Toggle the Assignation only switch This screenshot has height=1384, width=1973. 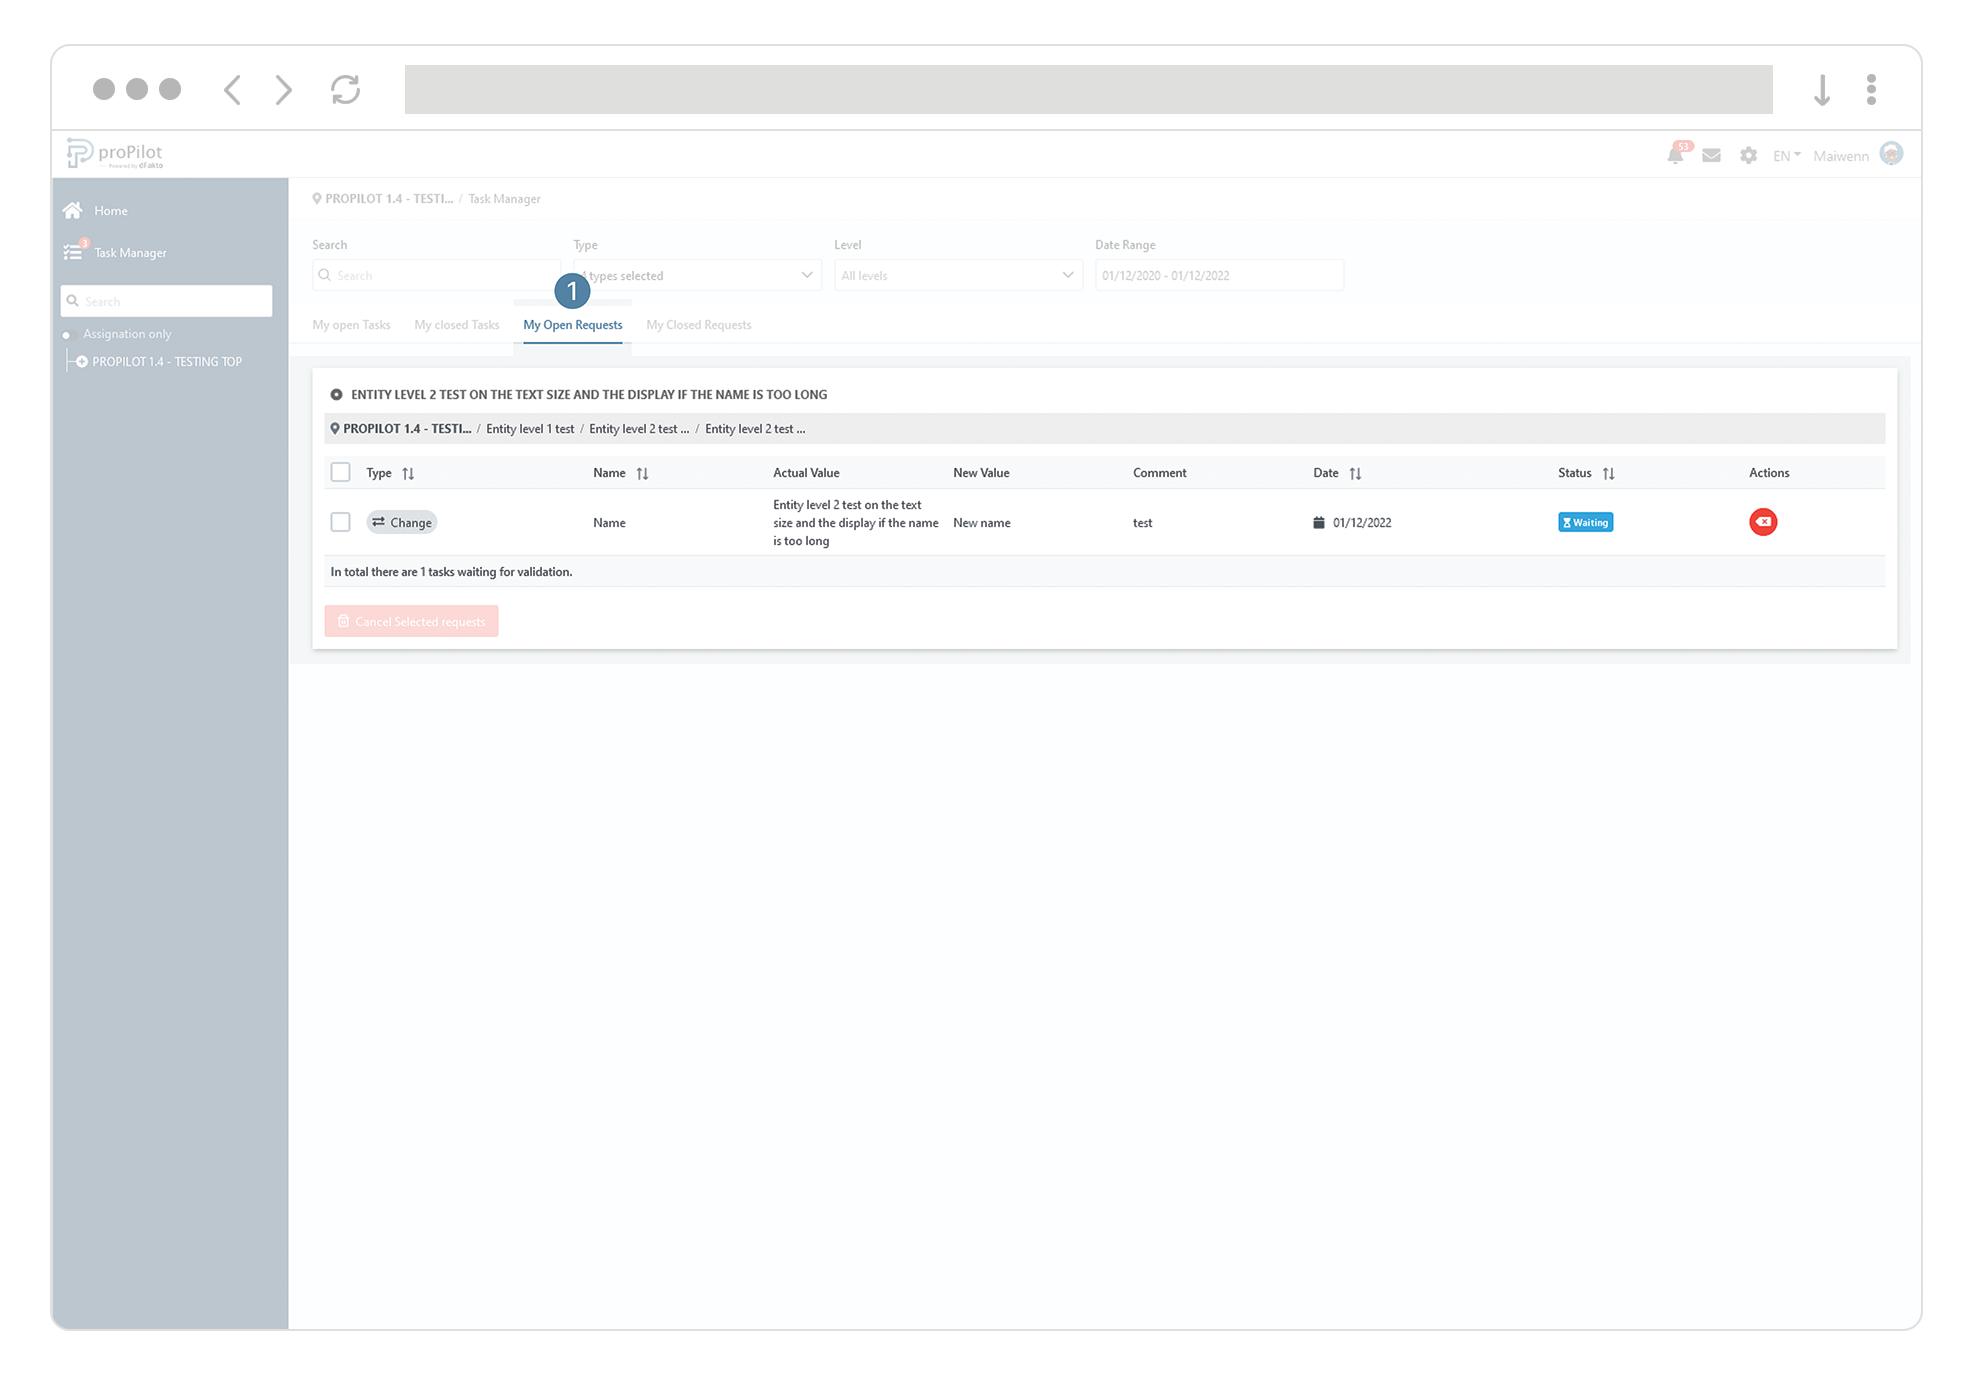click(x=68, y=334)
